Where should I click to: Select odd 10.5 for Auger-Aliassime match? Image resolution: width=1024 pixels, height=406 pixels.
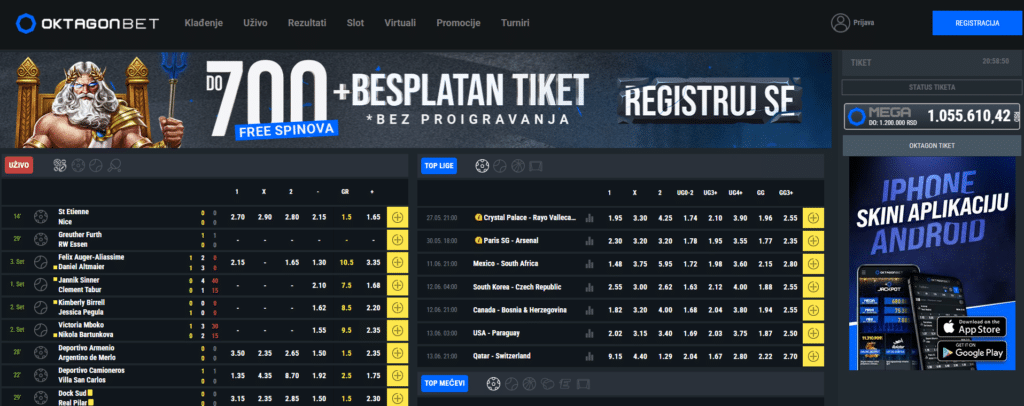click(x=346, y=262)
